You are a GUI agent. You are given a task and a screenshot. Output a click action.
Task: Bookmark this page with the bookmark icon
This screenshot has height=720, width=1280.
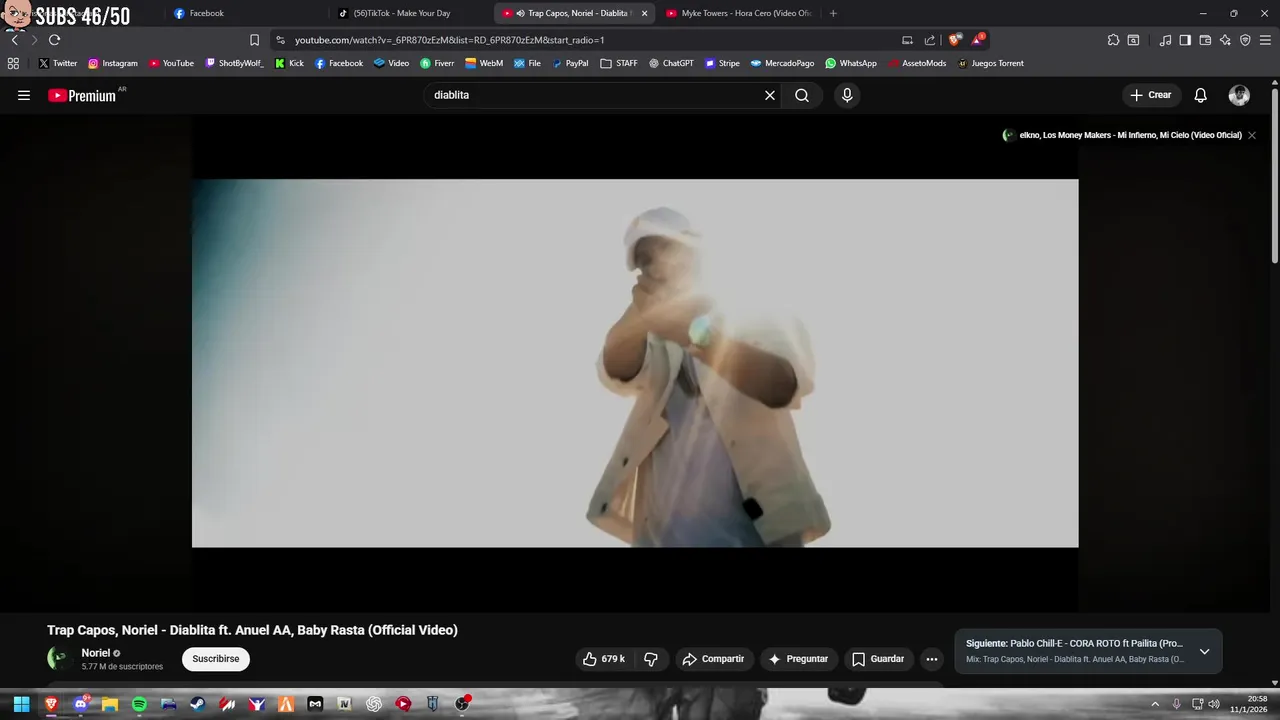(x=254, y=40)
